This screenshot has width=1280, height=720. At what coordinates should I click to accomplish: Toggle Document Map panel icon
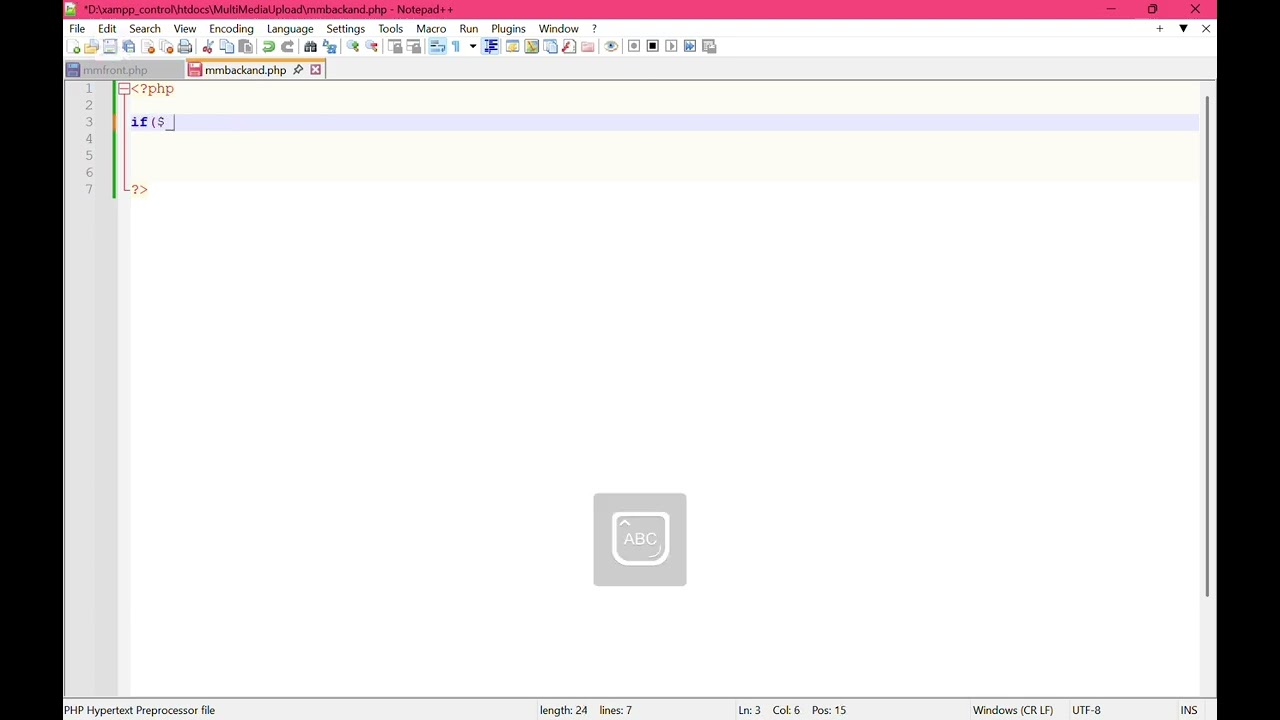click(531, 46)
